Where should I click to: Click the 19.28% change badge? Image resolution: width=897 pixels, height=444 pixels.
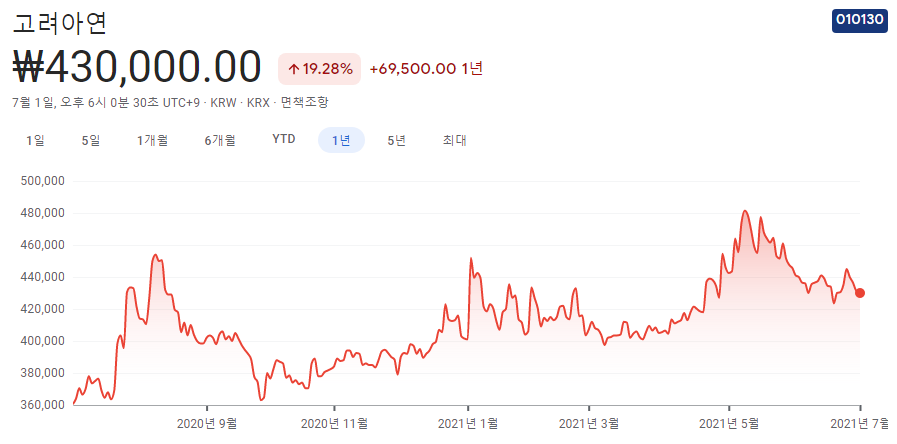[x=319, y=69]
